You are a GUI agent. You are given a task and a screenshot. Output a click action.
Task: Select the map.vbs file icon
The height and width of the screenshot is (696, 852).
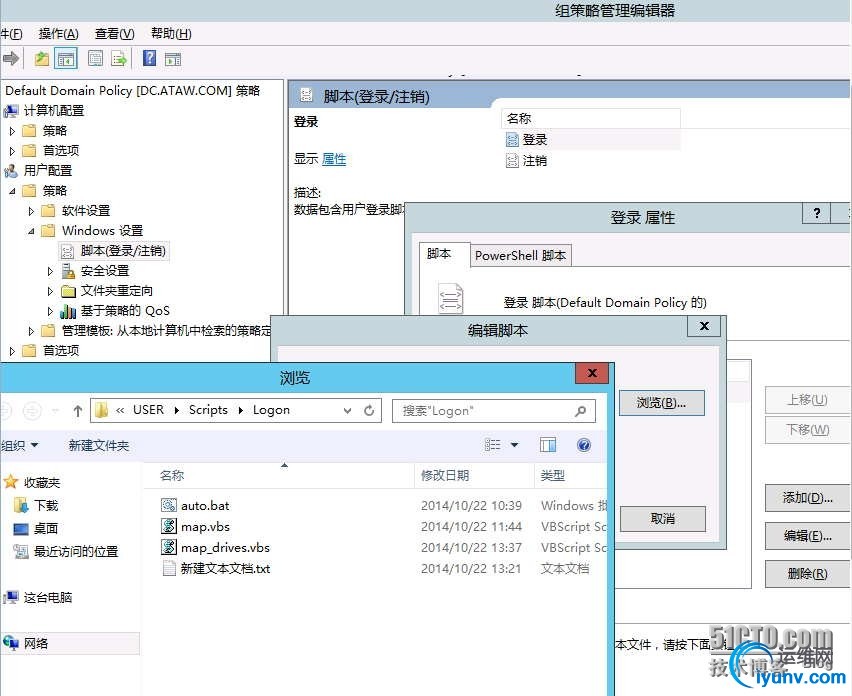[x=169, y=525]
